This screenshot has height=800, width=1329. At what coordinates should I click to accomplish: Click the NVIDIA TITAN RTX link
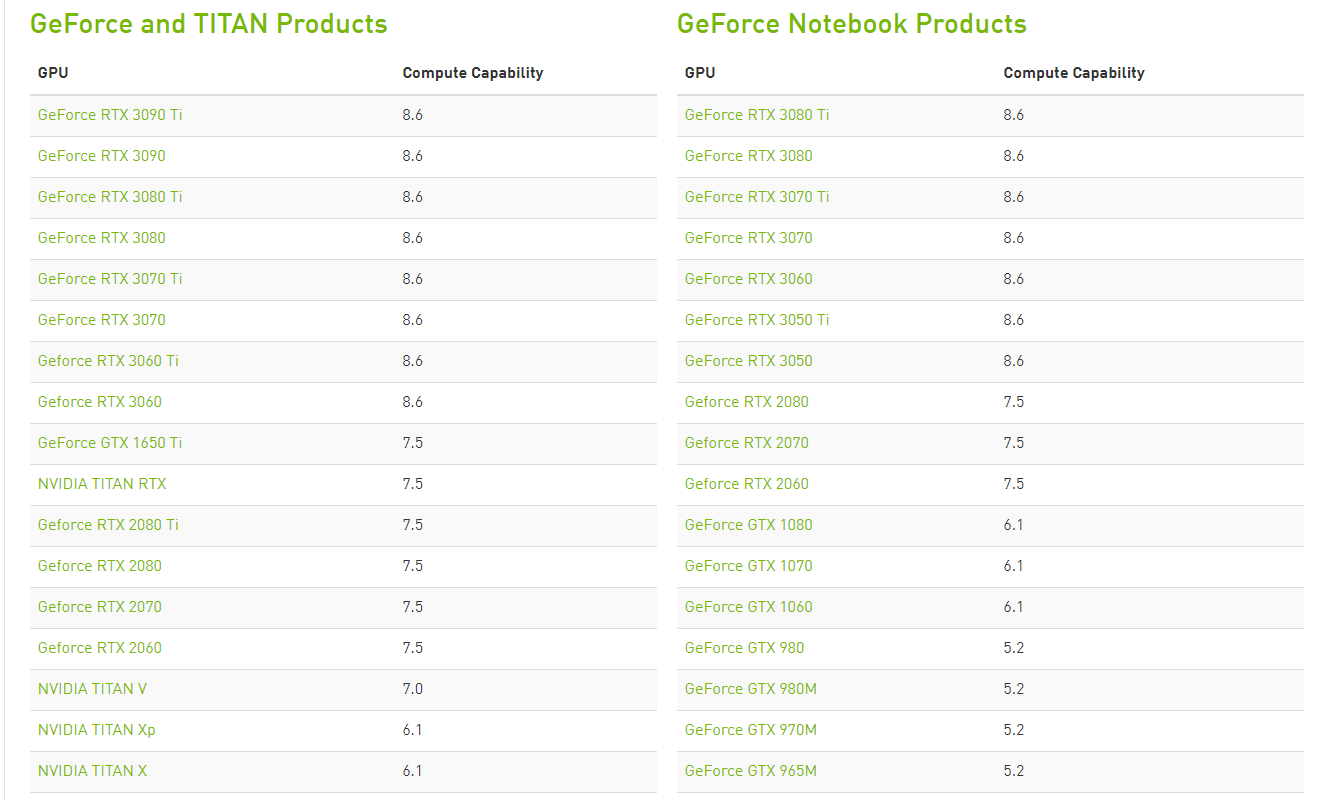(x=102, y=484)
